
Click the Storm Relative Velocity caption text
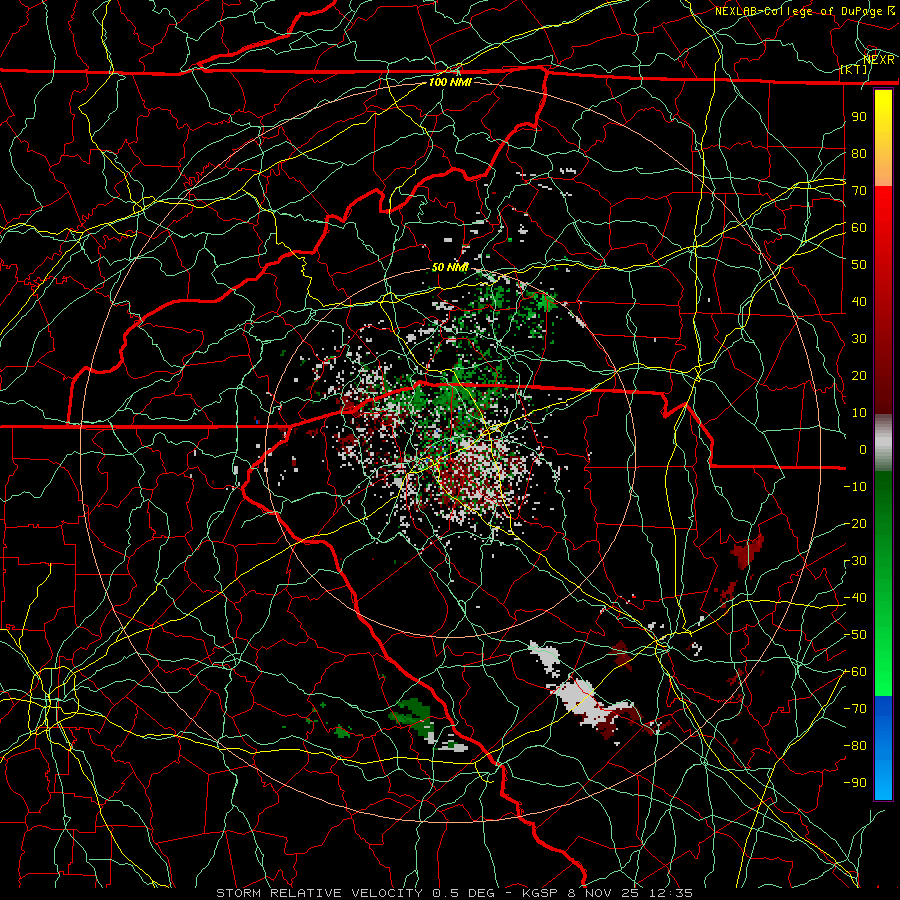click(454, 893)
